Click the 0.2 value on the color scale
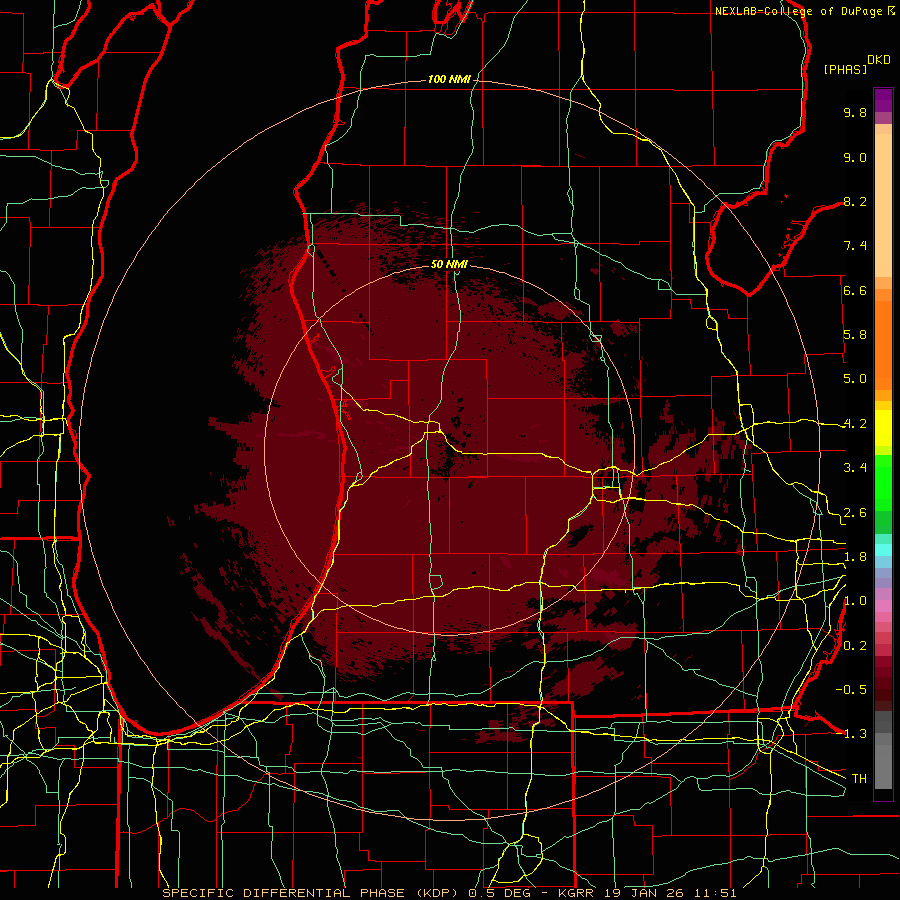 click(x=855, y=646)
